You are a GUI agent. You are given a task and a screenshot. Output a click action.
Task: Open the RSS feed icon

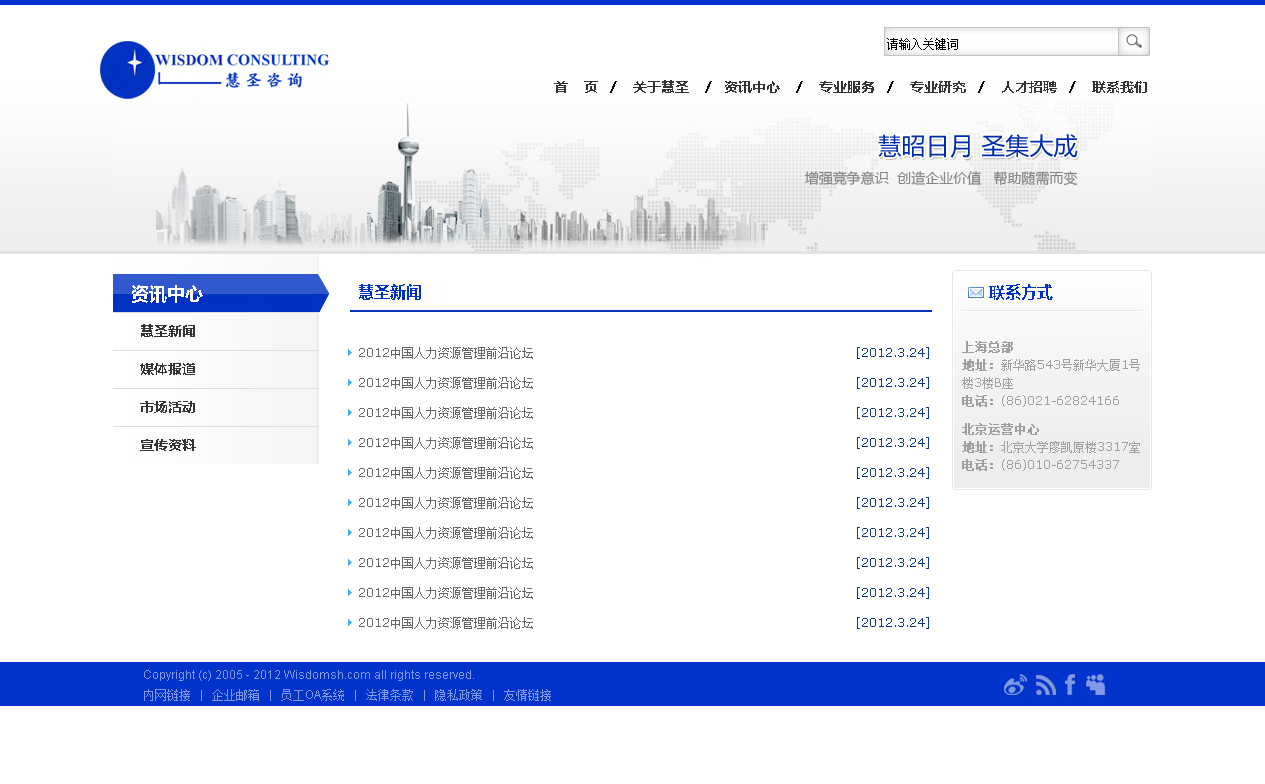click(x=1046, y=685)
